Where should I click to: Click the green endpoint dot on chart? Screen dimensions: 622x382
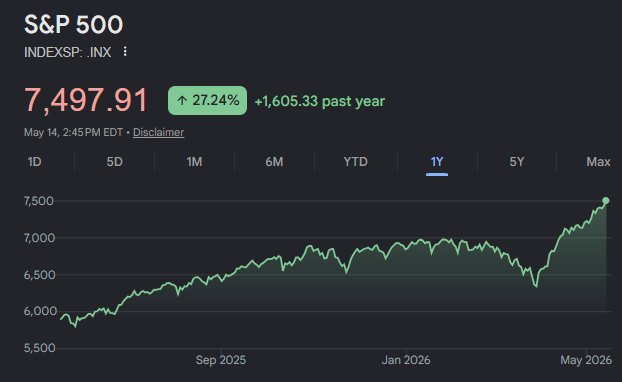click(x=606, y=201)
